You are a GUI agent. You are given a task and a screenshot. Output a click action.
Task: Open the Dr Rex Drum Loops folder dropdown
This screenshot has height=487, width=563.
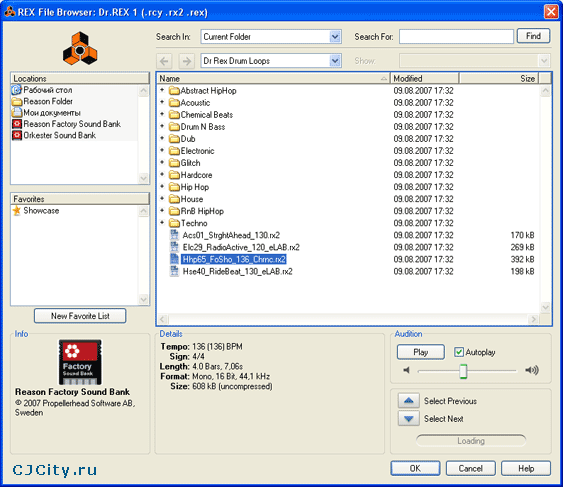(x=335, y=61)
